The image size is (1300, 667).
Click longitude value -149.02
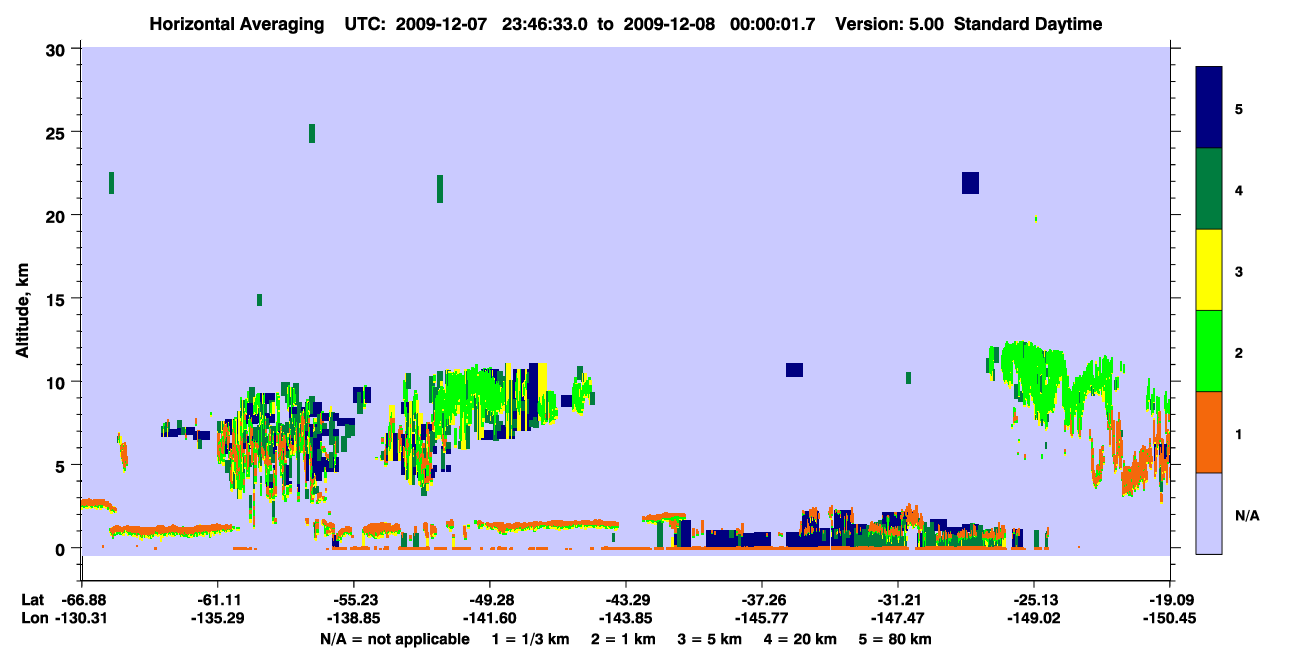point(1034,618)
